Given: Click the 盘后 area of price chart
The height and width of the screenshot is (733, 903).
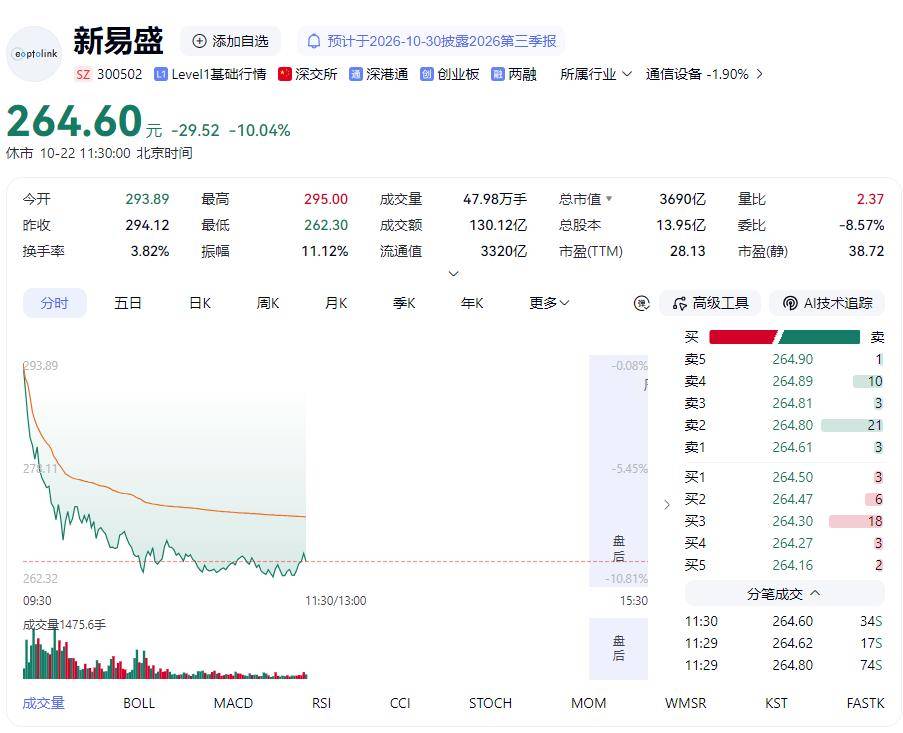Looking at the screenshot, I should pos(619,471).
